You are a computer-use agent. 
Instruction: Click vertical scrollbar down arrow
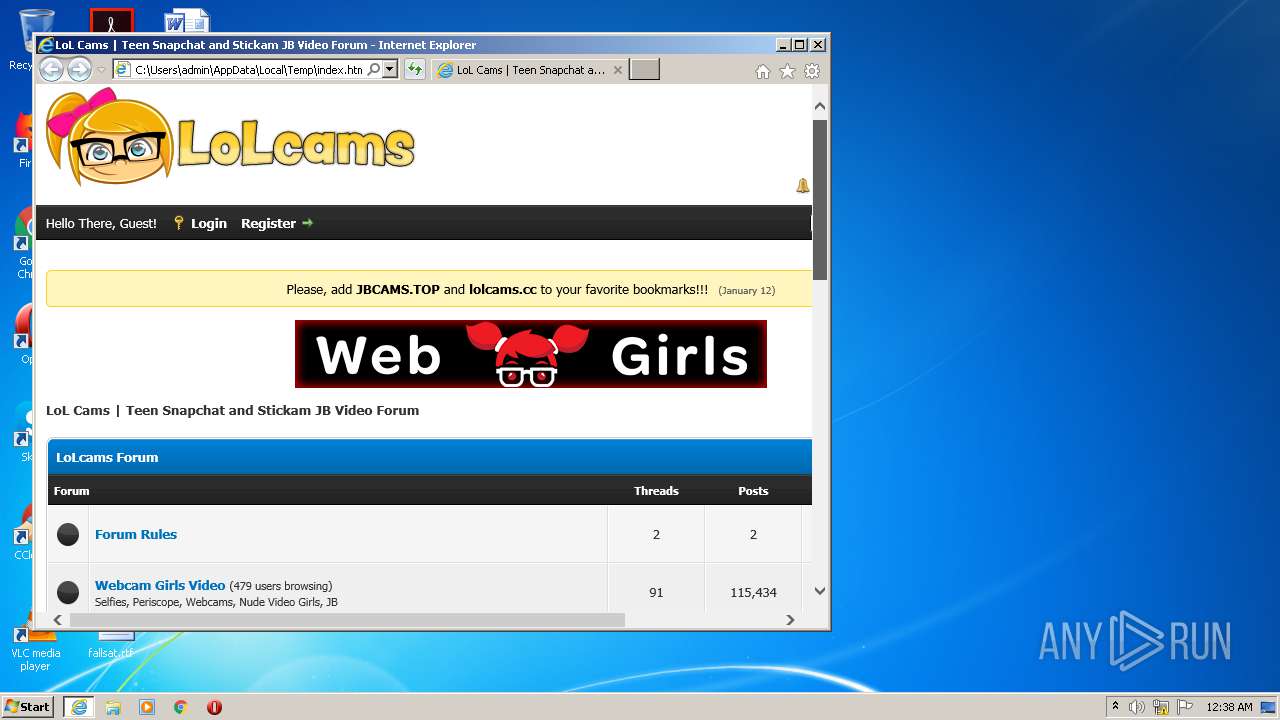(820, 591)
